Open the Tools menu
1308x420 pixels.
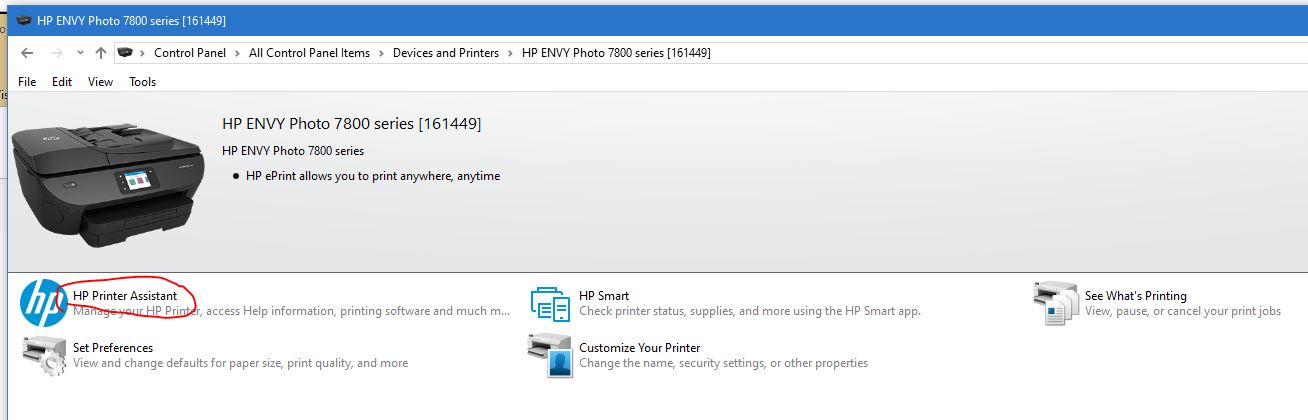pyautogui.click(x=142, y=82)
